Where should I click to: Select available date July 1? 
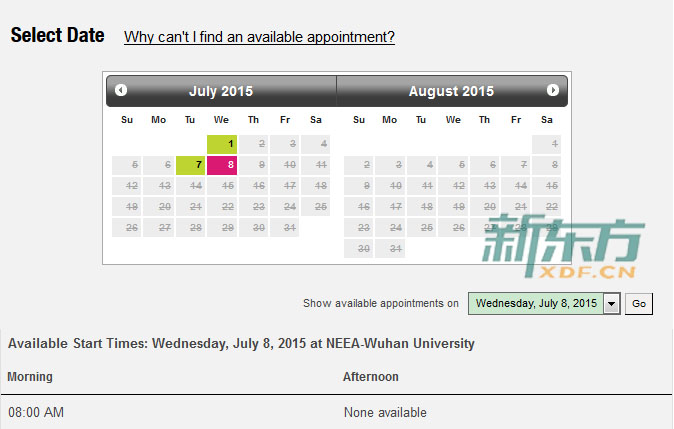tap(222, 144)
